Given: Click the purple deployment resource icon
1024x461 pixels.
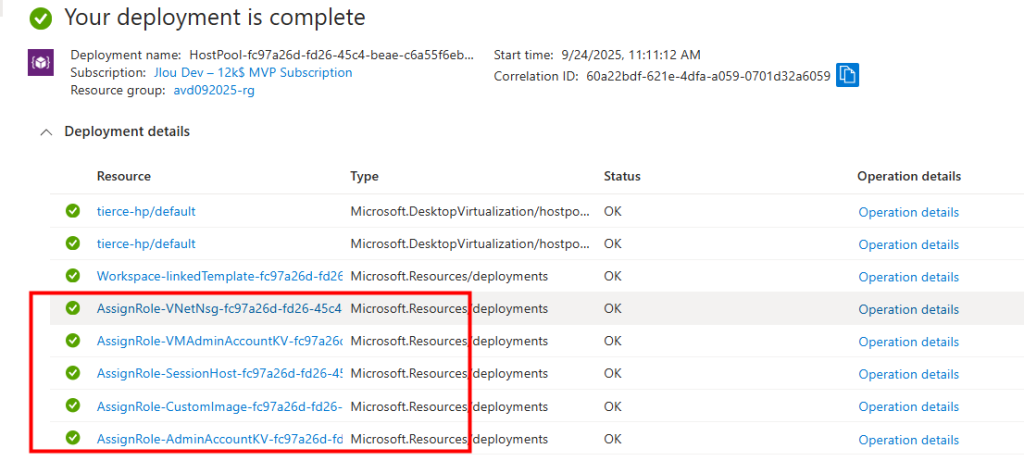Looking at the screenshot, I should tap(39, 63).
